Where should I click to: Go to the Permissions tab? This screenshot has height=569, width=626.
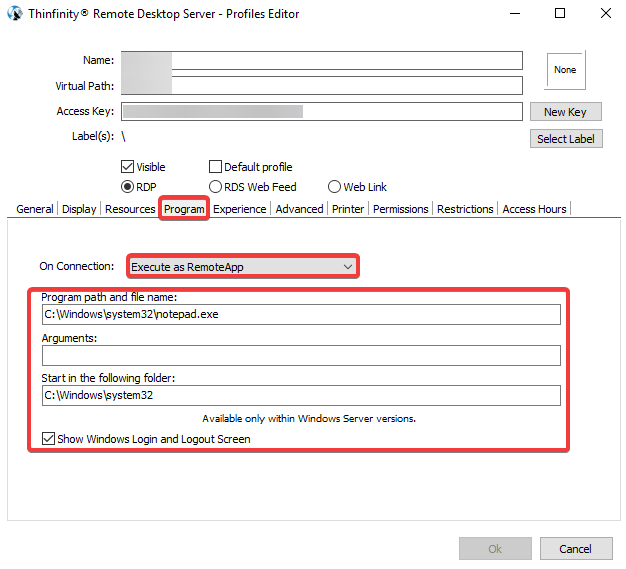point(400,209)
